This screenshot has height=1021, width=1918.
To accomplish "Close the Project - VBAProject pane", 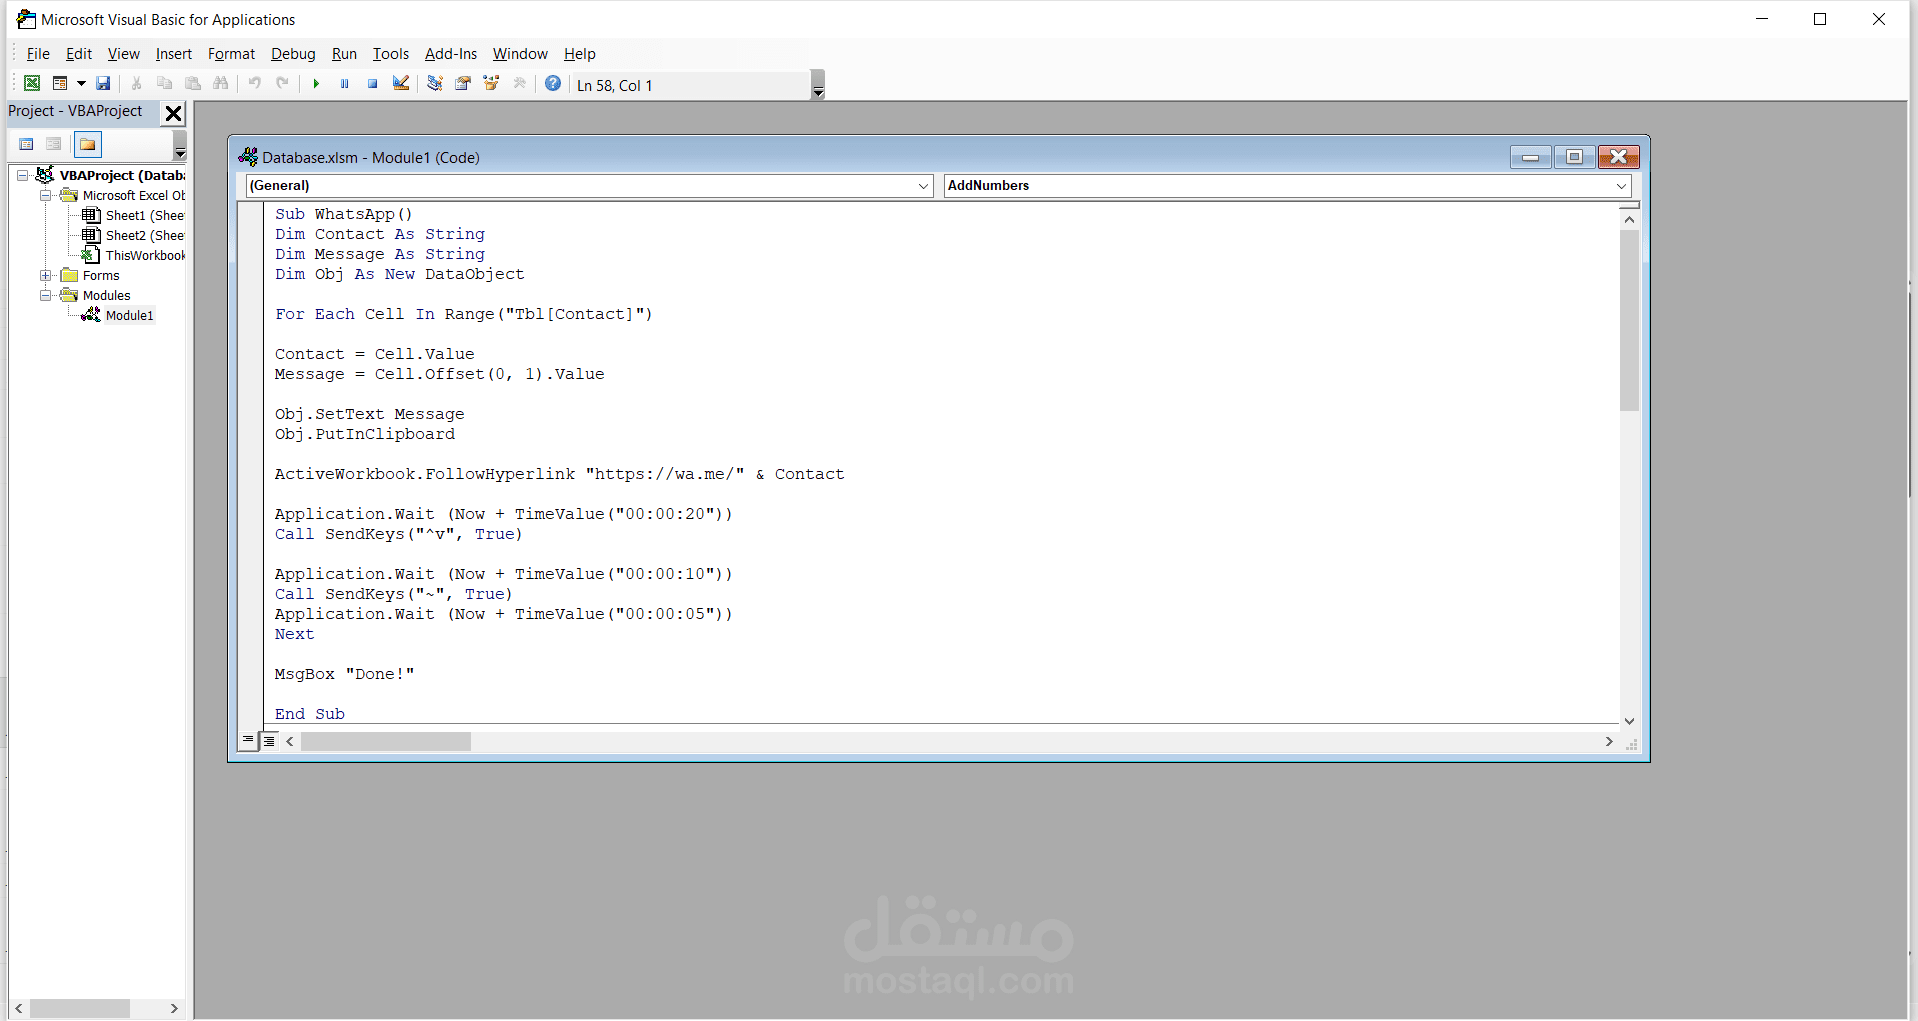I will (173, 113).
